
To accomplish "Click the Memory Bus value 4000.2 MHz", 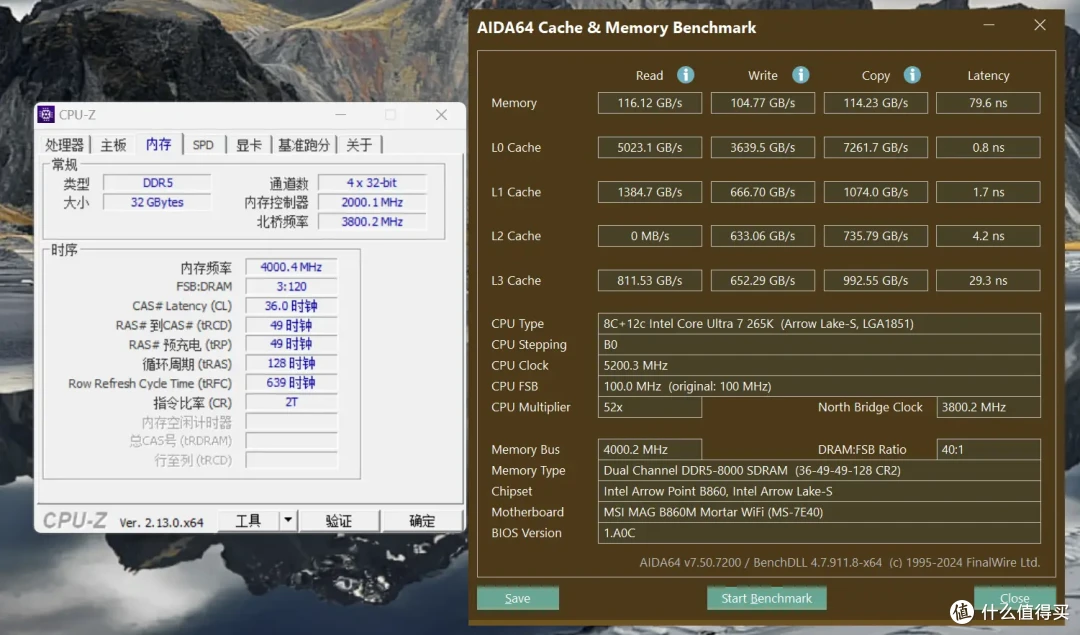I will click(650, 449).
